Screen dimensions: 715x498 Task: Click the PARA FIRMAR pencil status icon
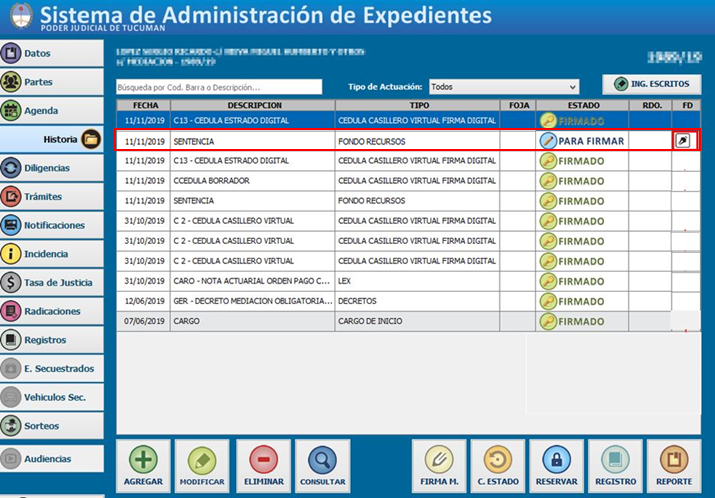(x=548, y=141)
